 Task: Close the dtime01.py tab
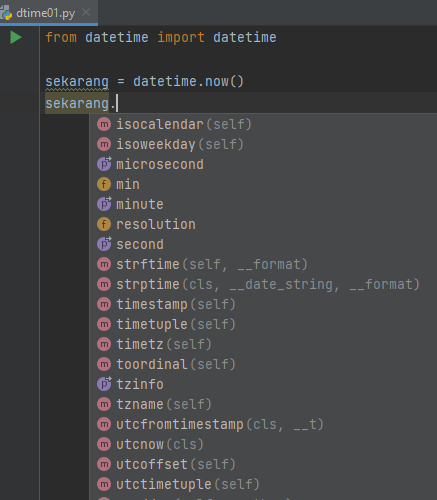pyautogui.click(x=86, y=13)
